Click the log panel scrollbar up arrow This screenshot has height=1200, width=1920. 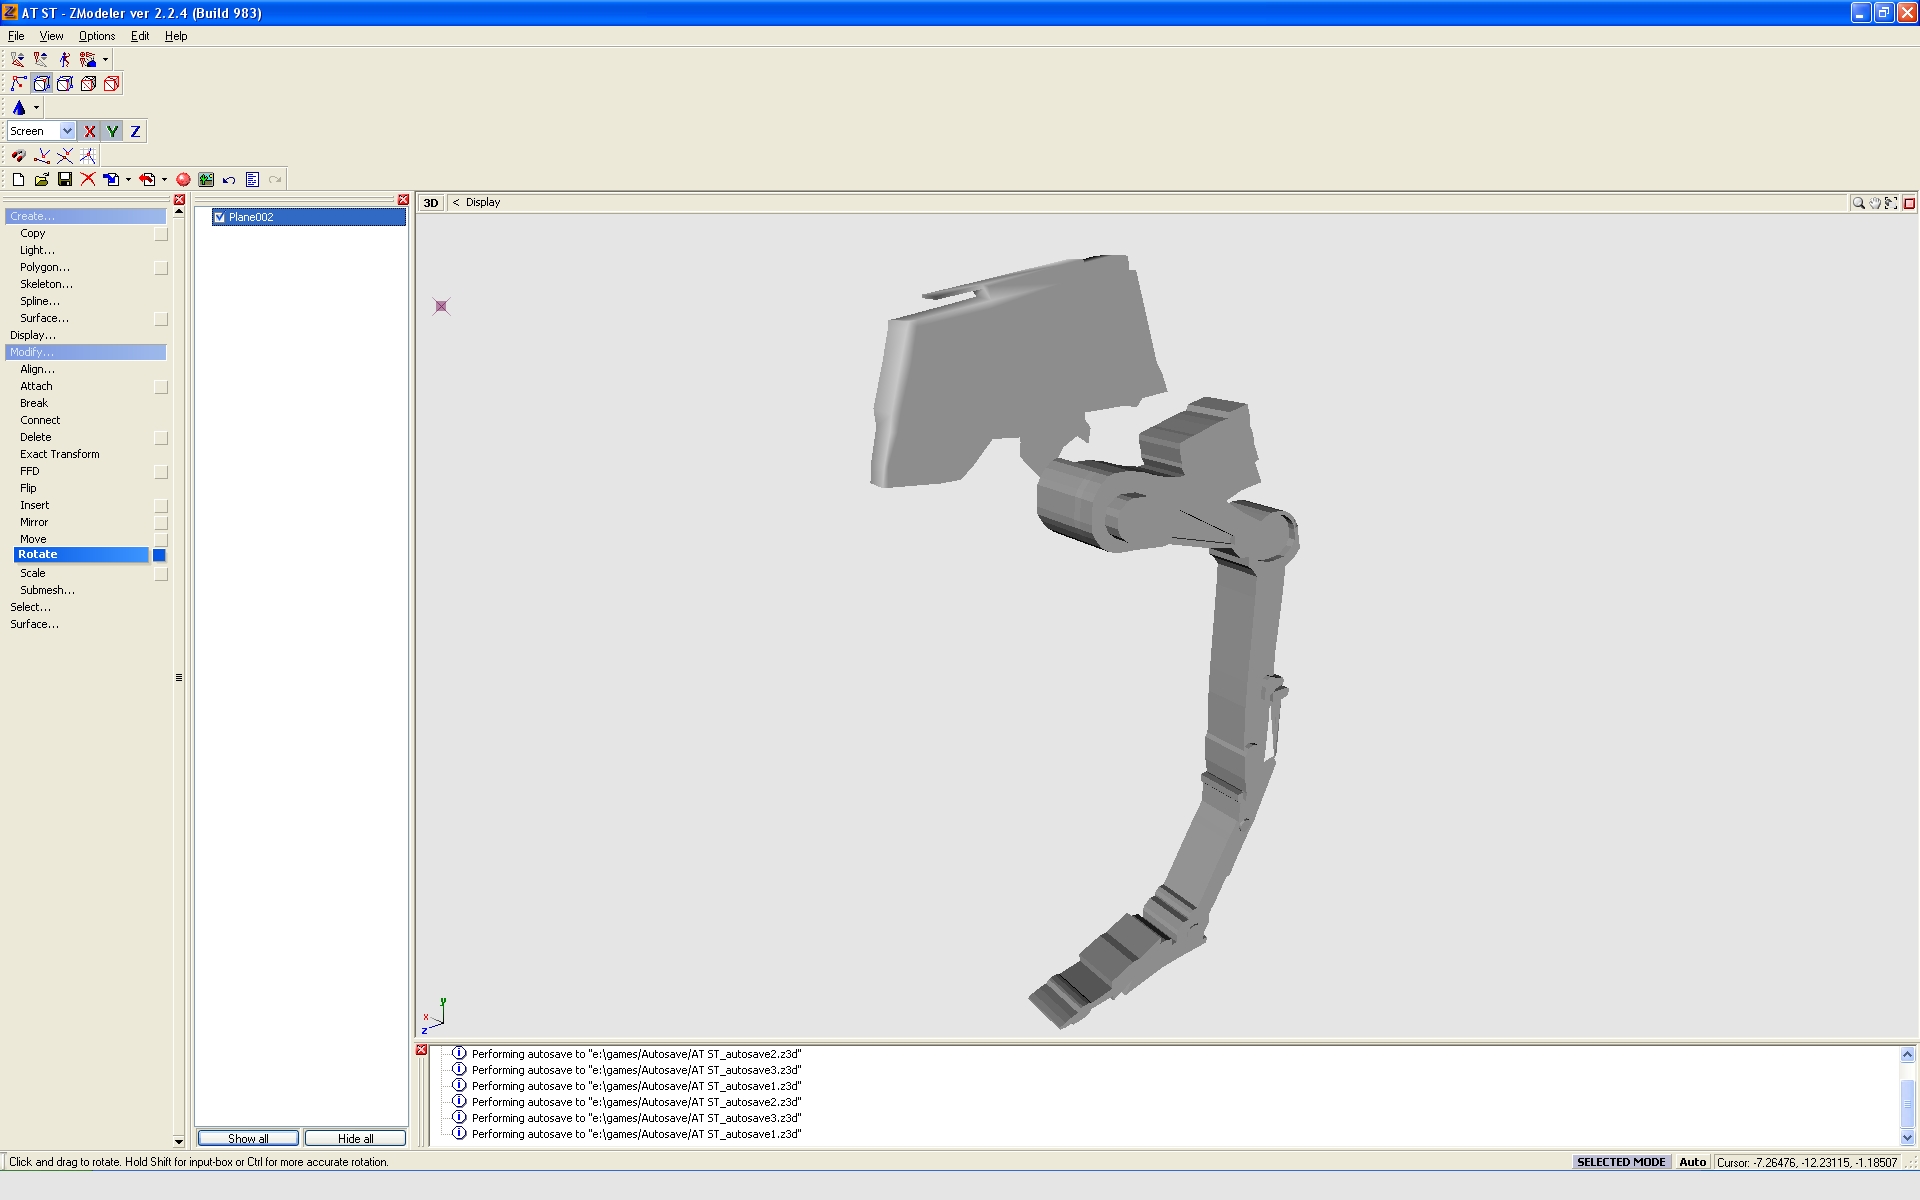coord(1907,1054)
